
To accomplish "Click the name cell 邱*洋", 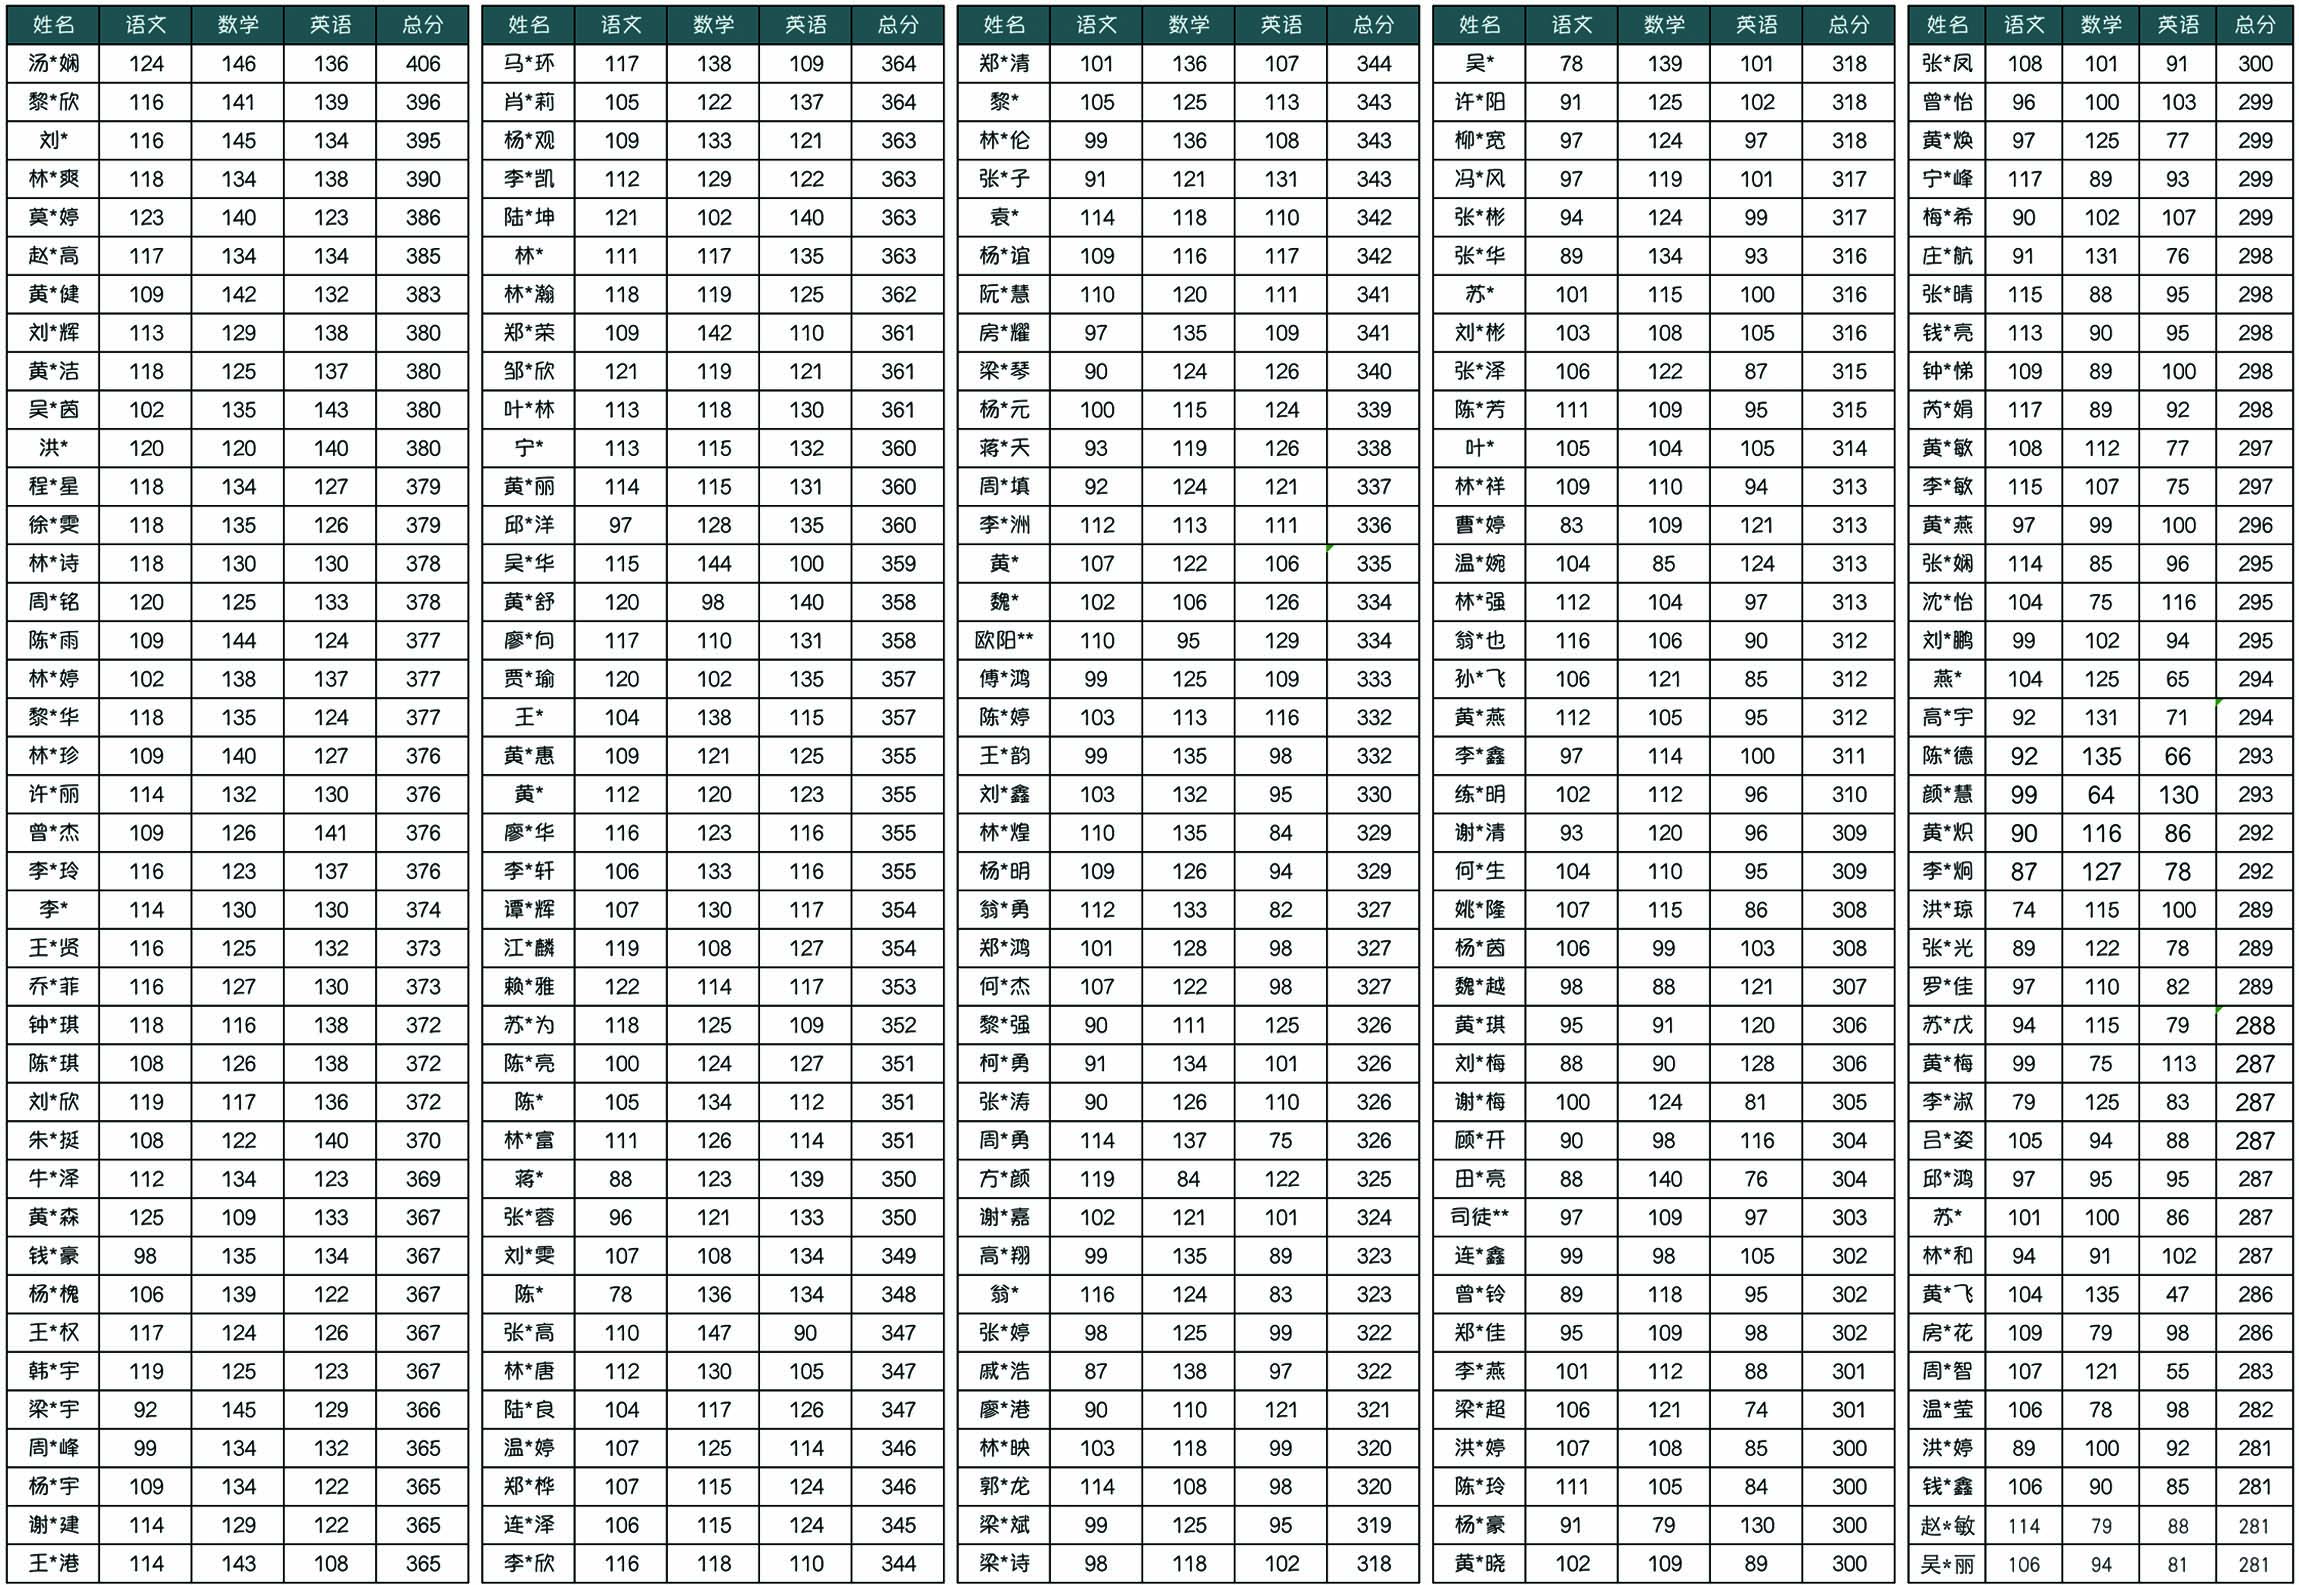I will click(x=529, y=525).
